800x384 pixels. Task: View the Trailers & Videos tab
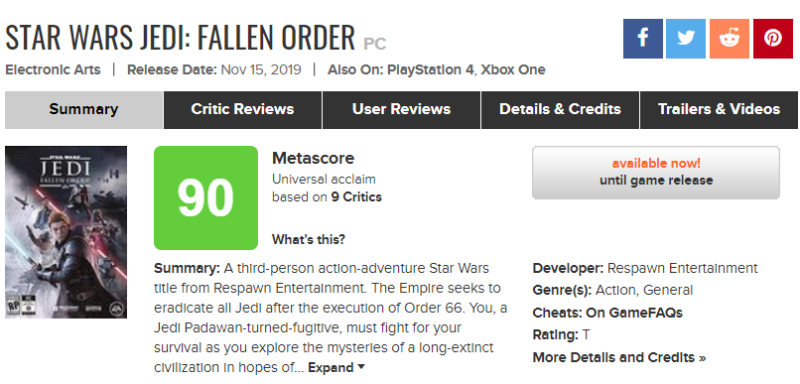[x=719, y=110]
